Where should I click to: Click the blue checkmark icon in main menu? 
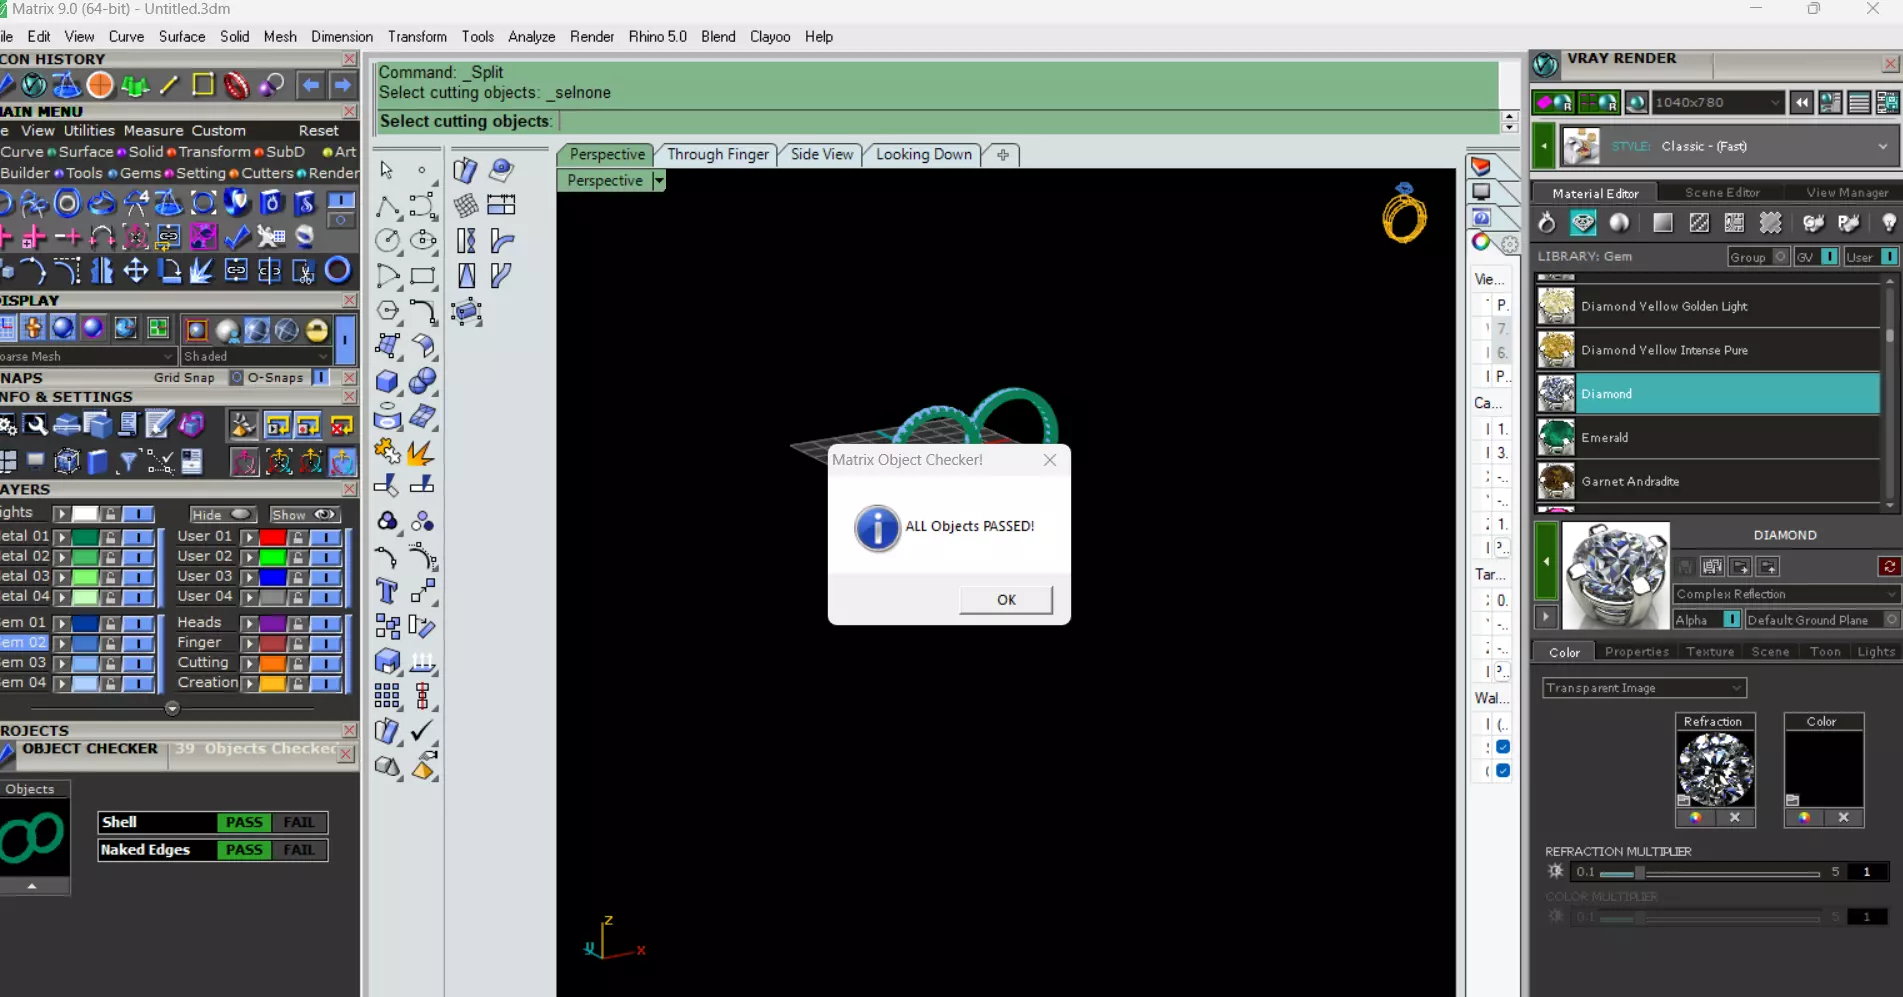pyautogui.click(x=237, y=236)
